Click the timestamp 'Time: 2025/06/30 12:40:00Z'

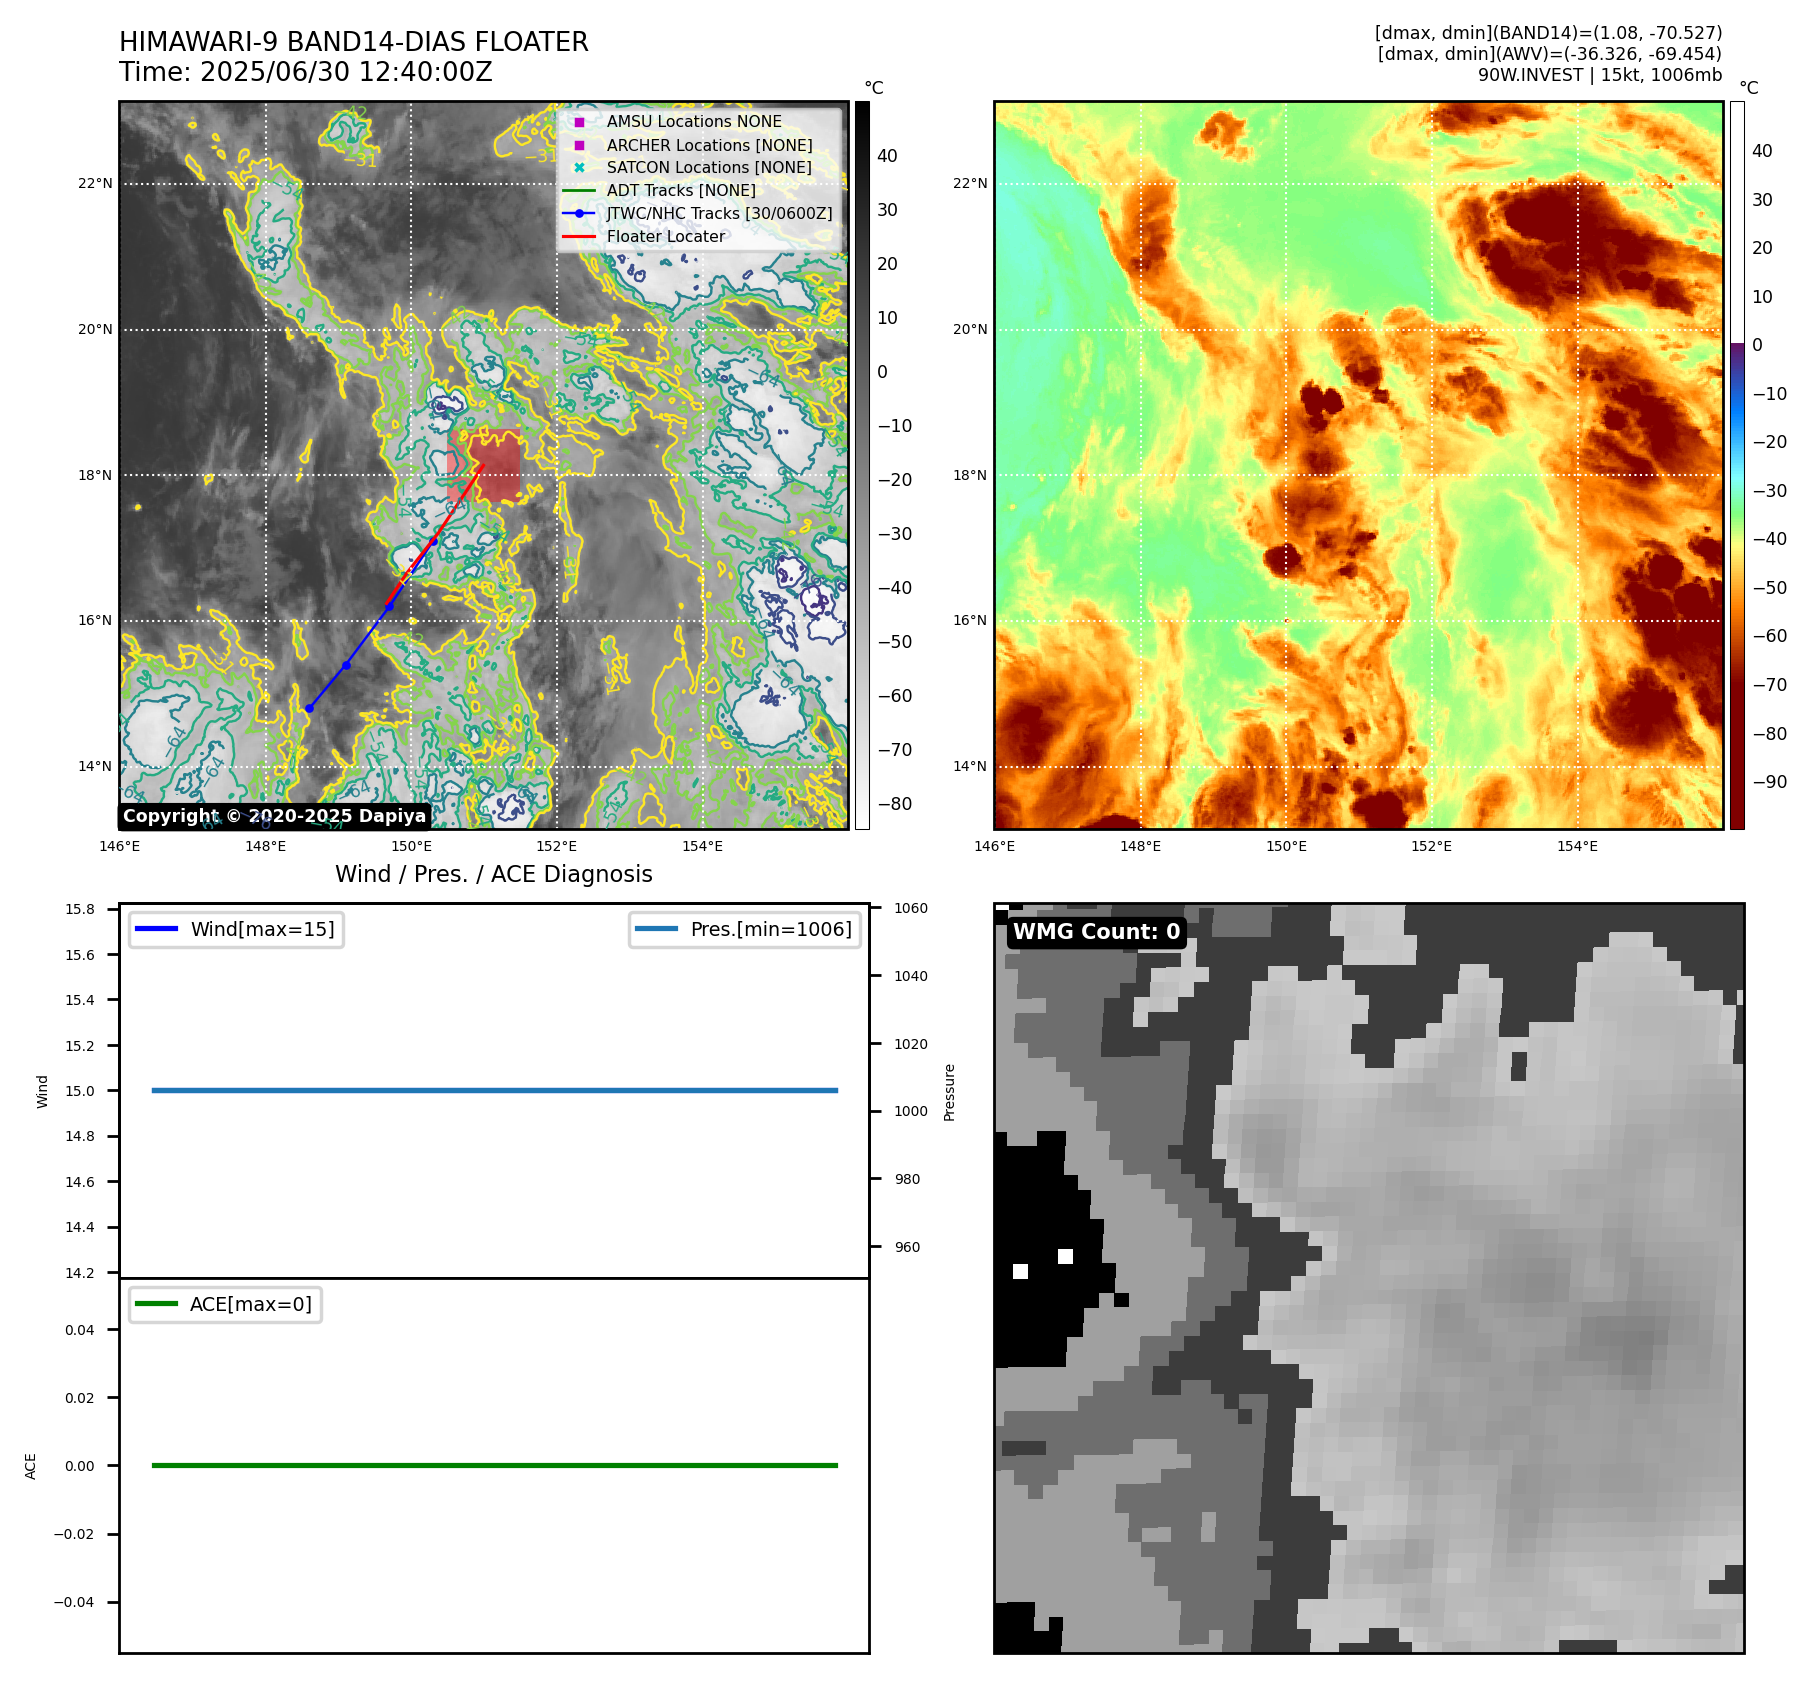pos(306,72)
